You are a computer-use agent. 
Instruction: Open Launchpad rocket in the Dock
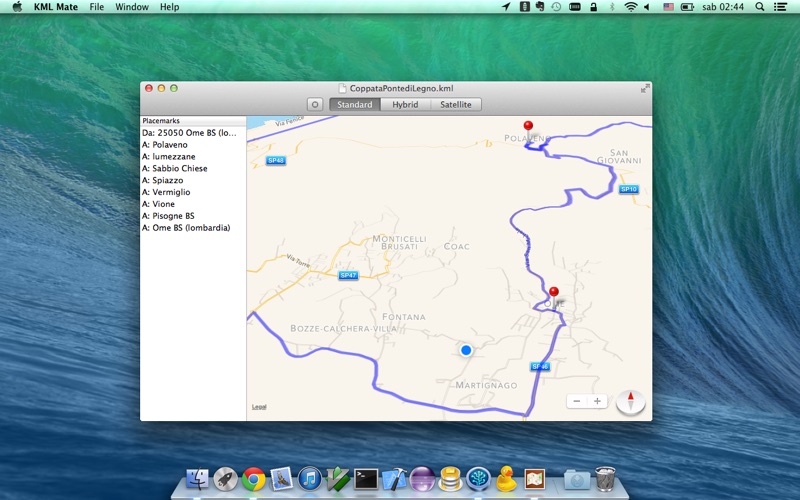(x=225, y=479)
